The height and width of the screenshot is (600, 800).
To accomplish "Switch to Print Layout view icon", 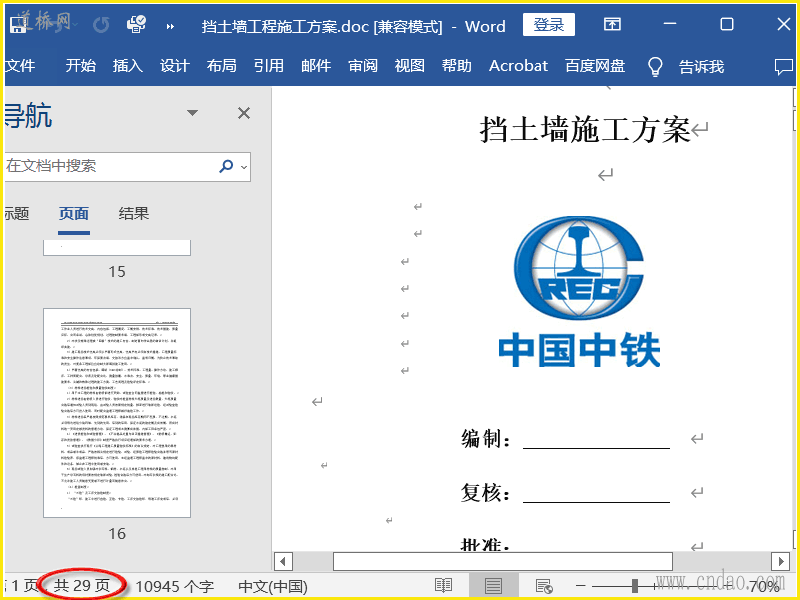I will click(x=493, y=586).
